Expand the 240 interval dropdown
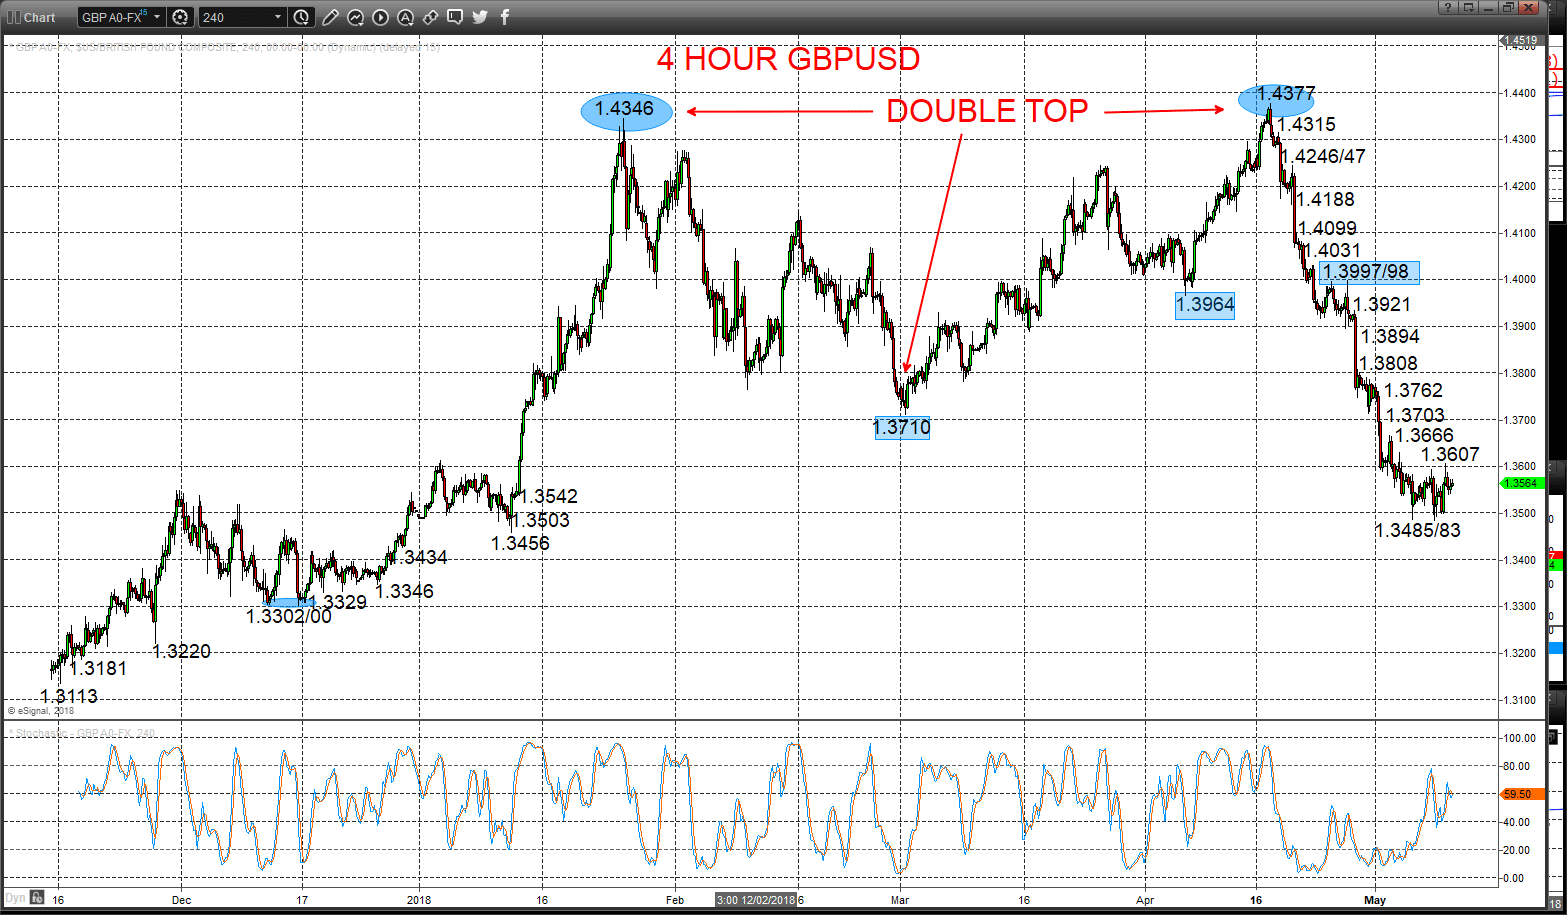This screenshot has width=1567, height=915. 278,17
